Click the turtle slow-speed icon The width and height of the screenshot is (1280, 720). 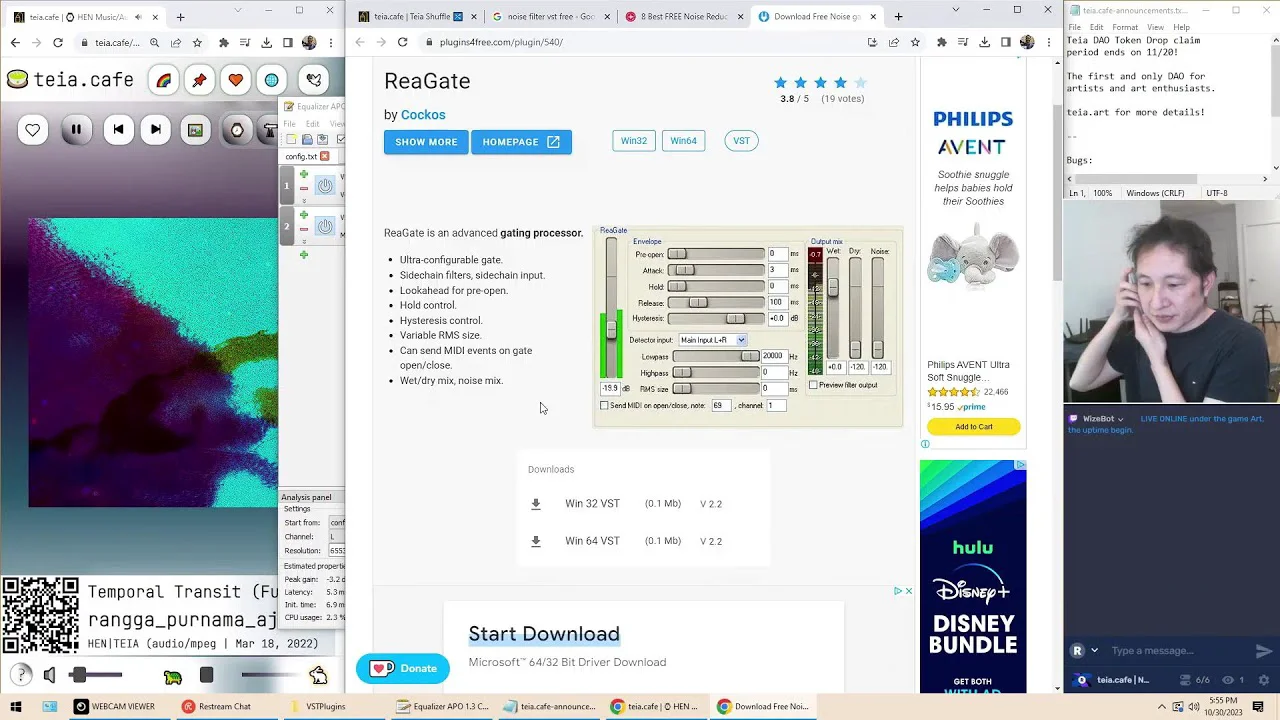pos(173,677)
